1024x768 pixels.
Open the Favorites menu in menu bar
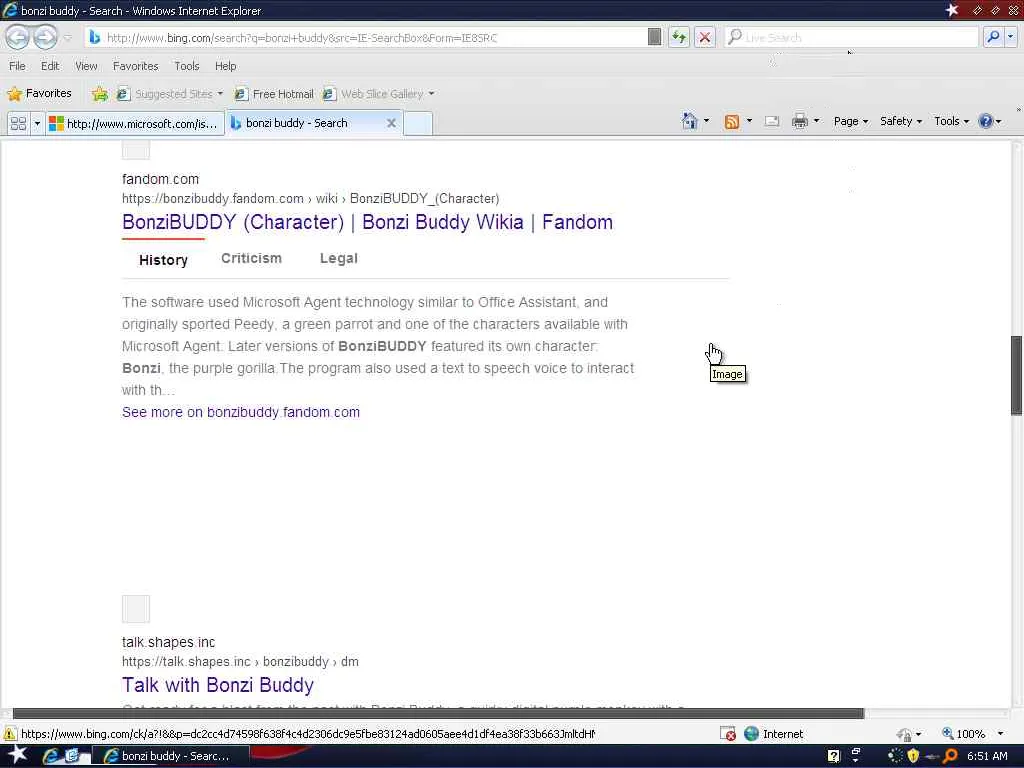point(135,66)
